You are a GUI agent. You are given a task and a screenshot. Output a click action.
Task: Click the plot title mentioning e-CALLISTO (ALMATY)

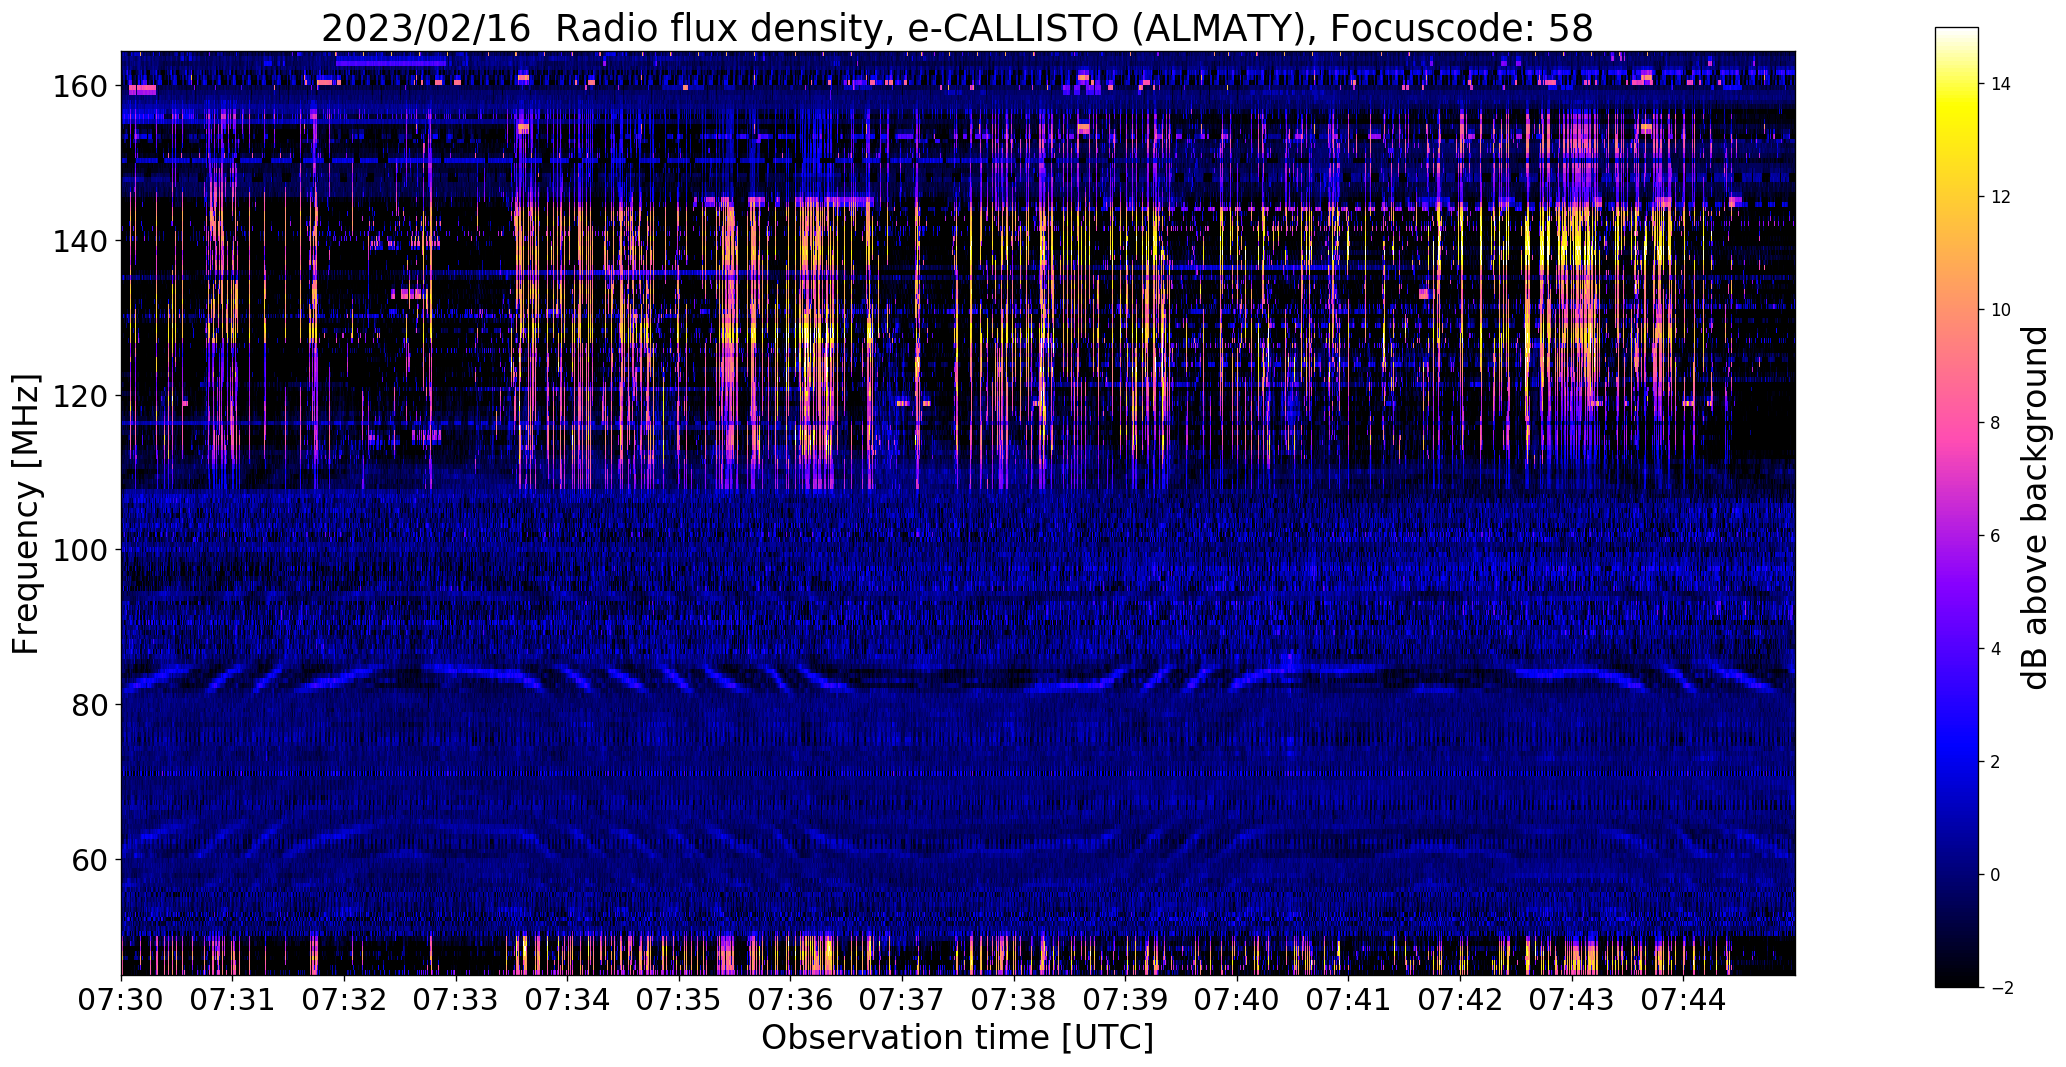[x=957, y=28]
